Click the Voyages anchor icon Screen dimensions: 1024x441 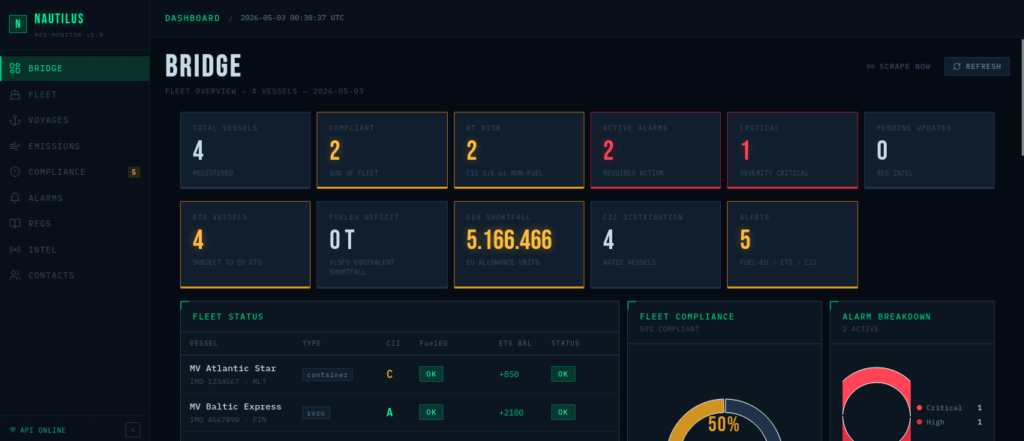click(15, 120)
